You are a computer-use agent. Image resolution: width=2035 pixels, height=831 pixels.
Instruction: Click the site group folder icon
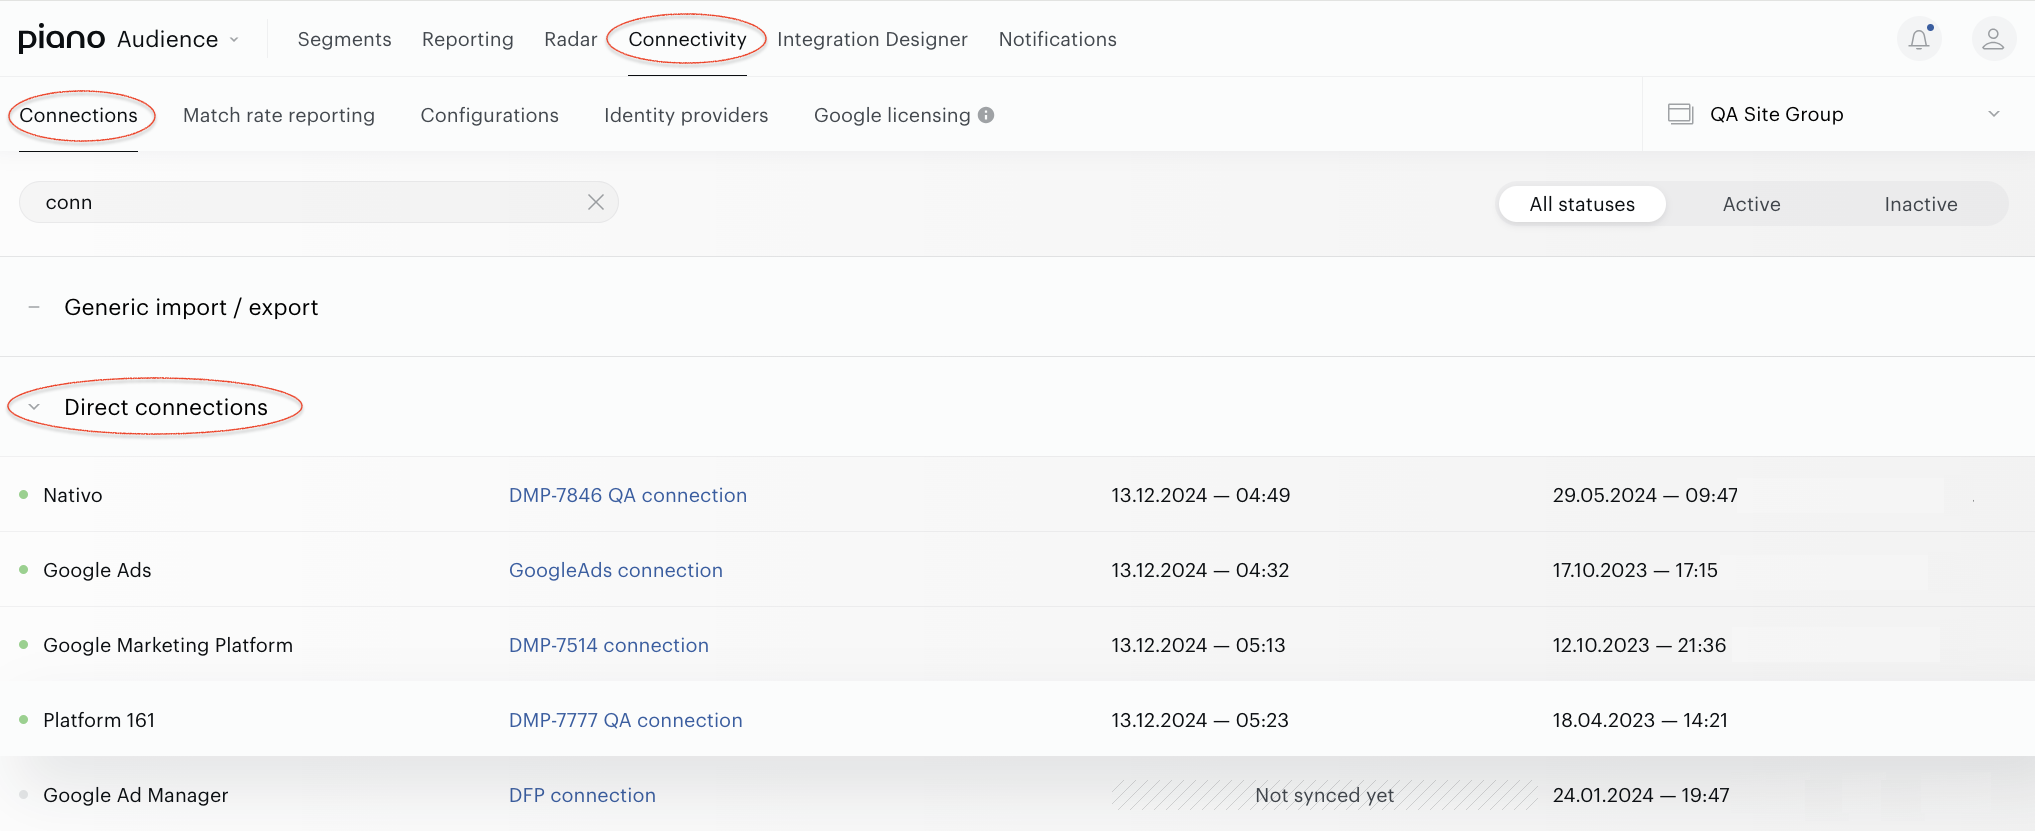(1680, 114)
